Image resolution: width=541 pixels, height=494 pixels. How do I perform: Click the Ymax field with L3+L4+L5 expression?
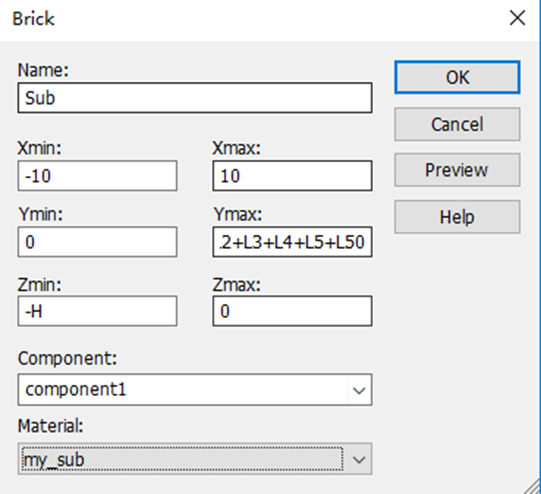point(292,242)
